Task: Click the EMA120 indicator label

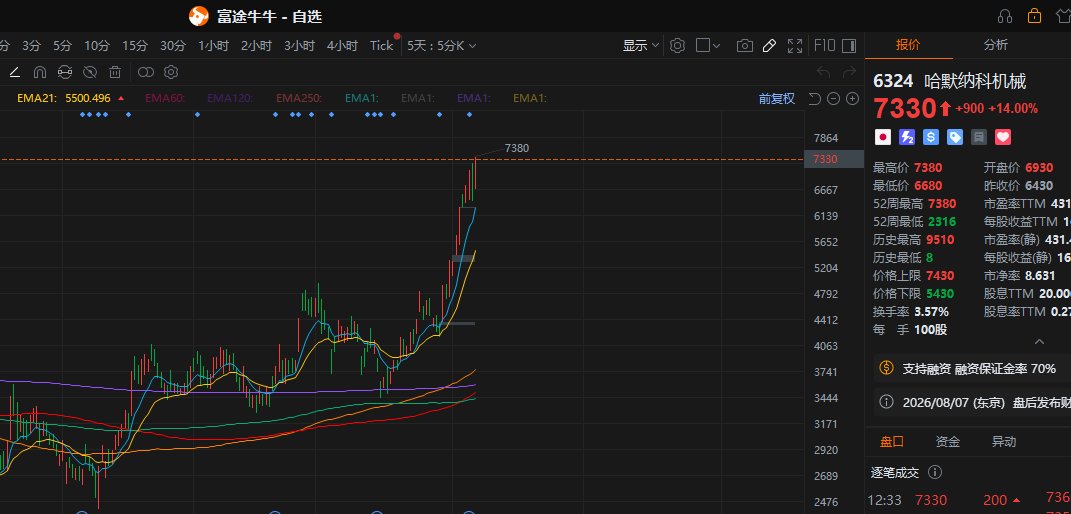Action: point(230,98)
